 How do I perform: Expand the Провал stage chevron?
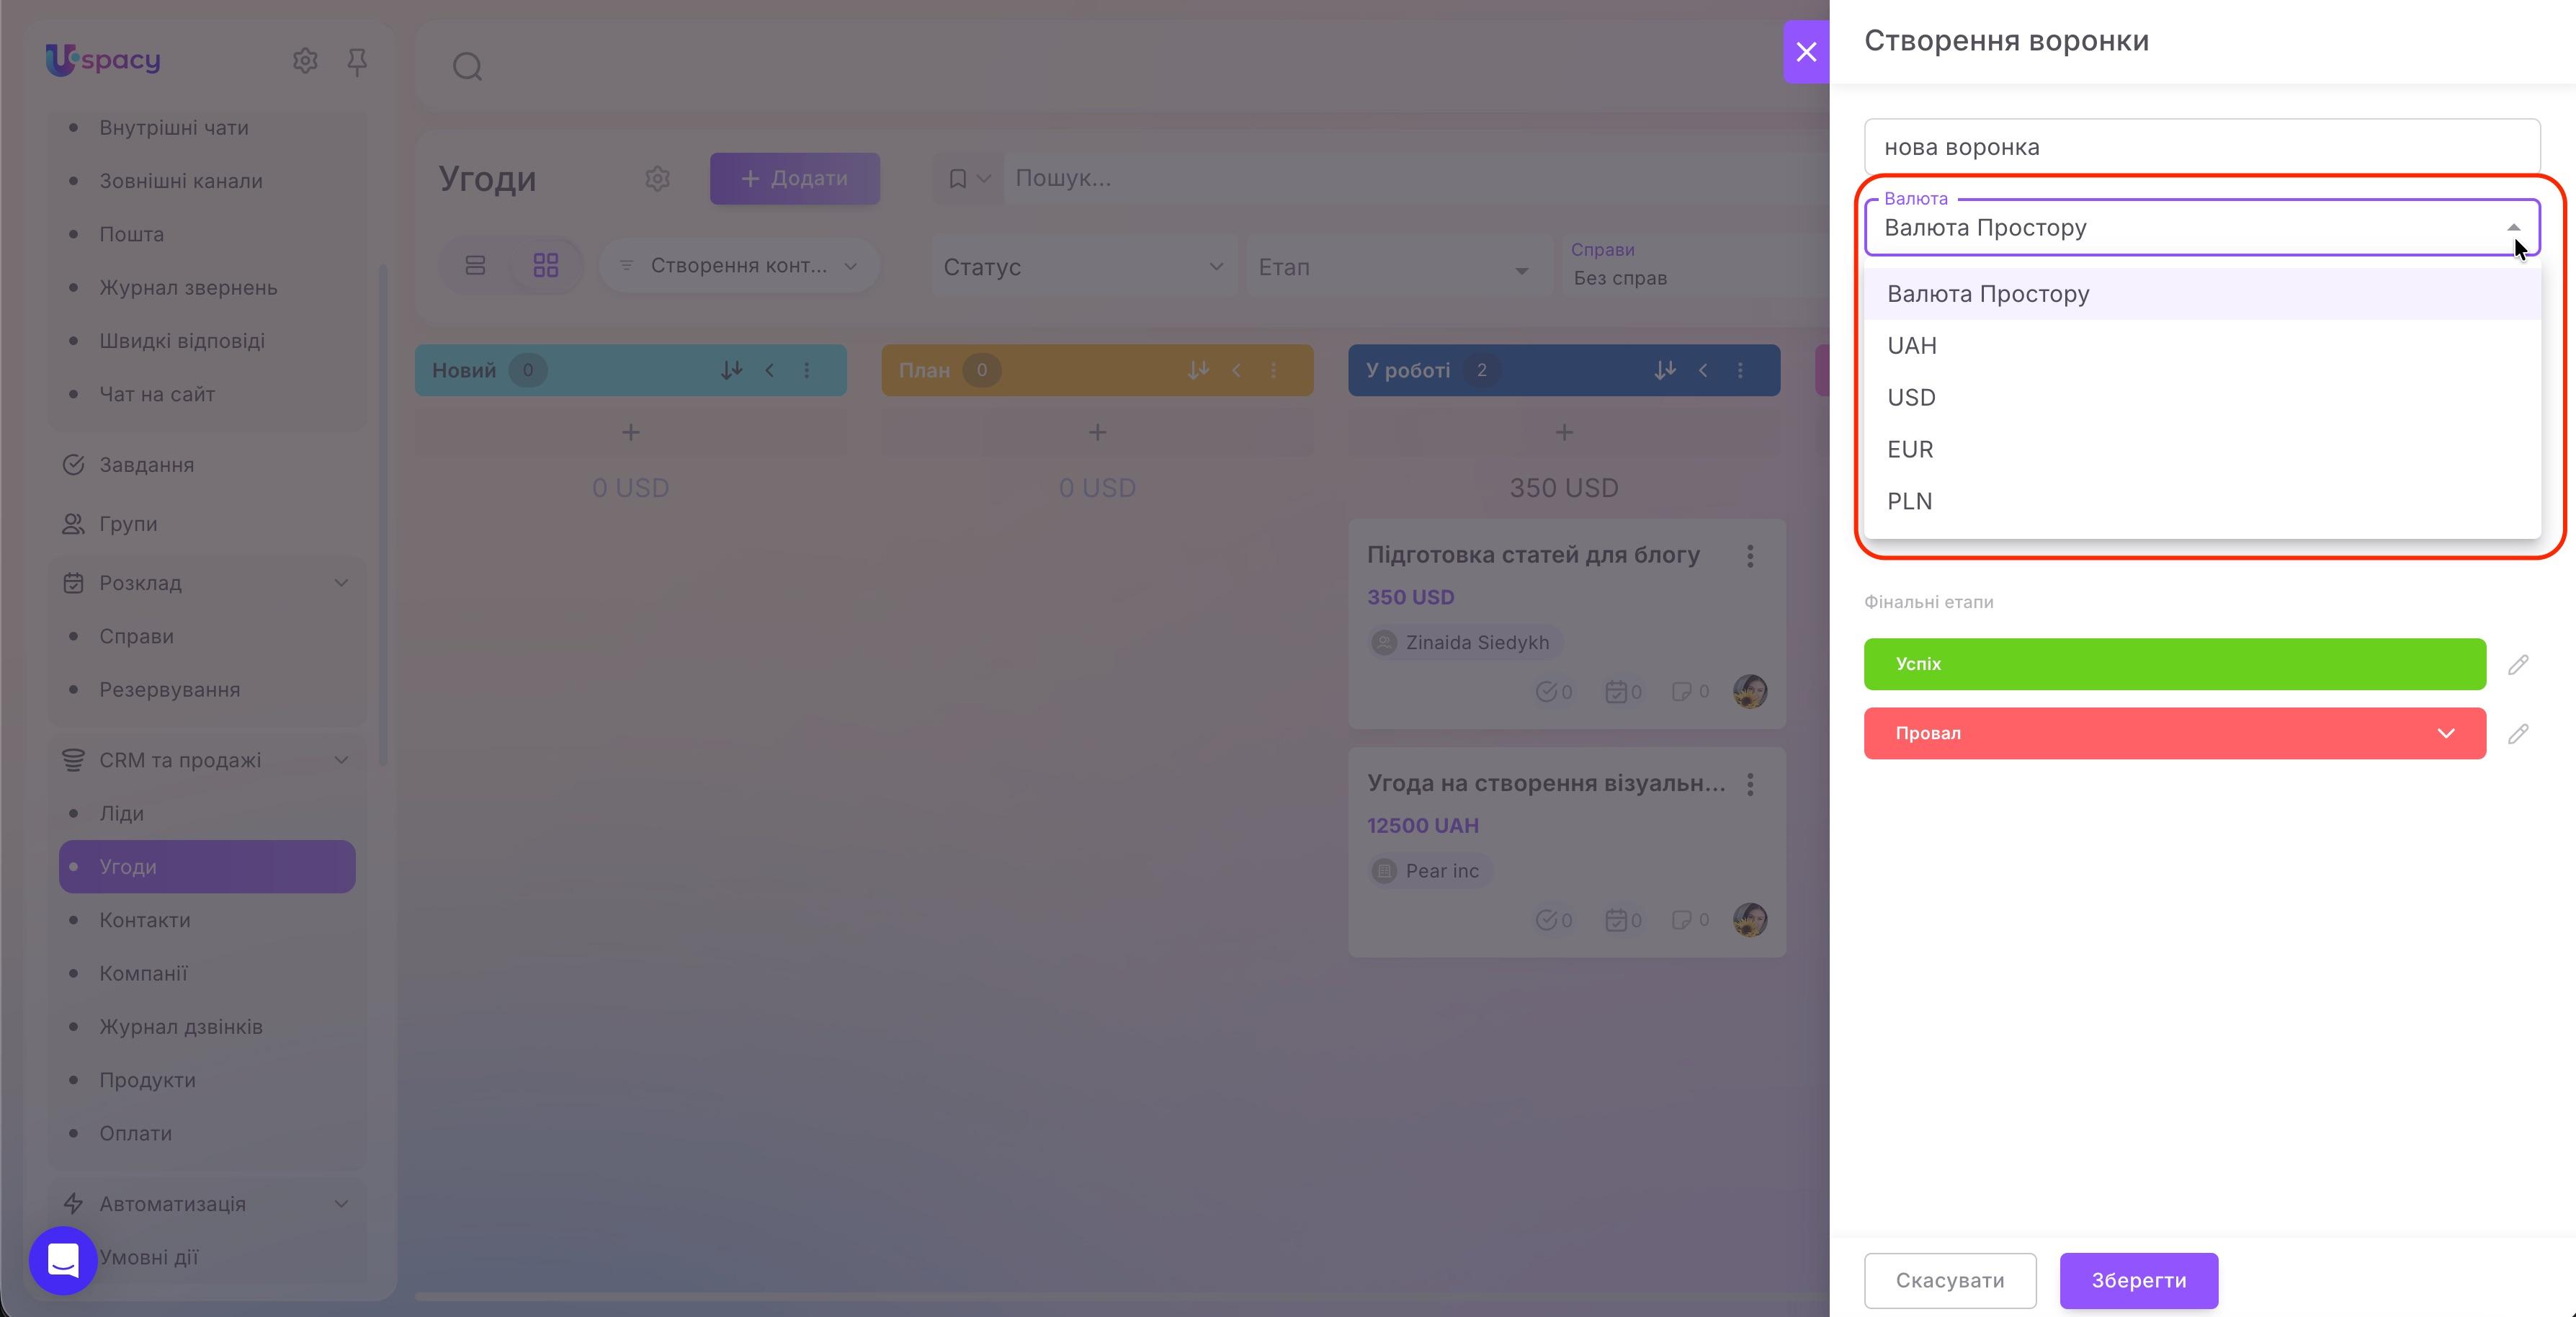coord(2446,733)
